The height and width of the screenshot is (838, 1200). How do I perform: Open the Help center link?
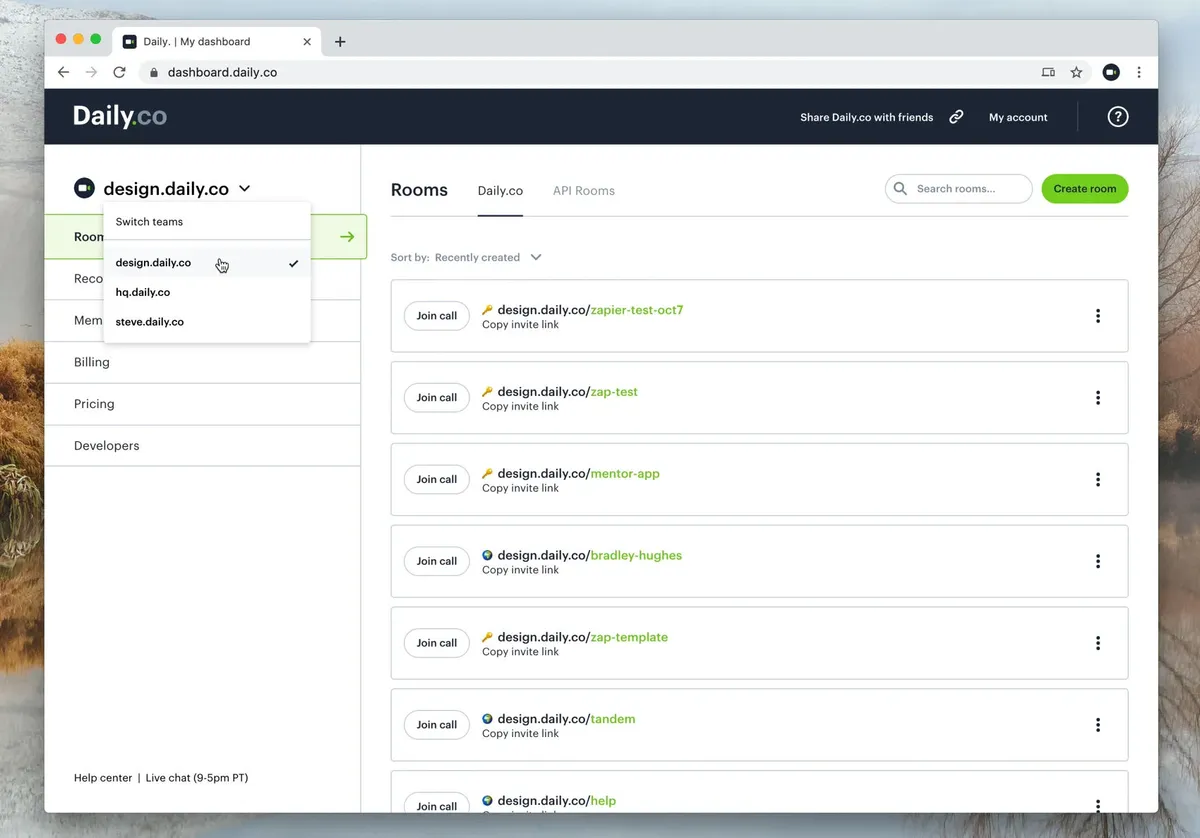(103, 778)
